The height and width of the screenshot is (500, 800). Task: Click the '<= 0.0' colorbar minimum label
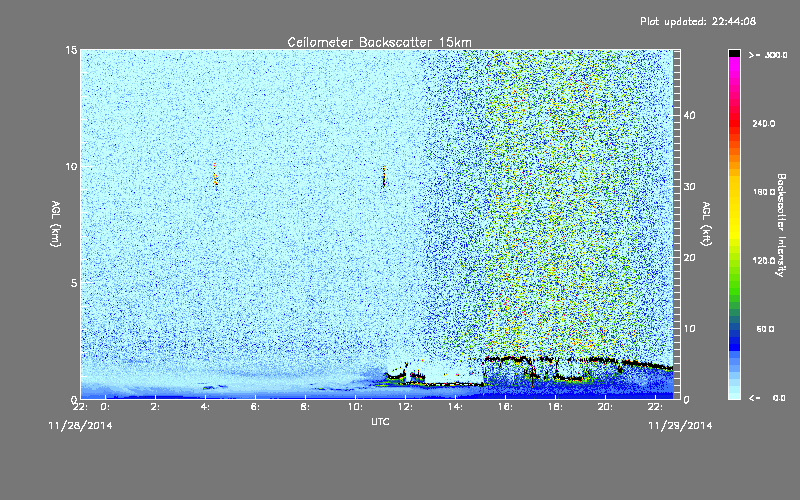click(x=768, y=398)
